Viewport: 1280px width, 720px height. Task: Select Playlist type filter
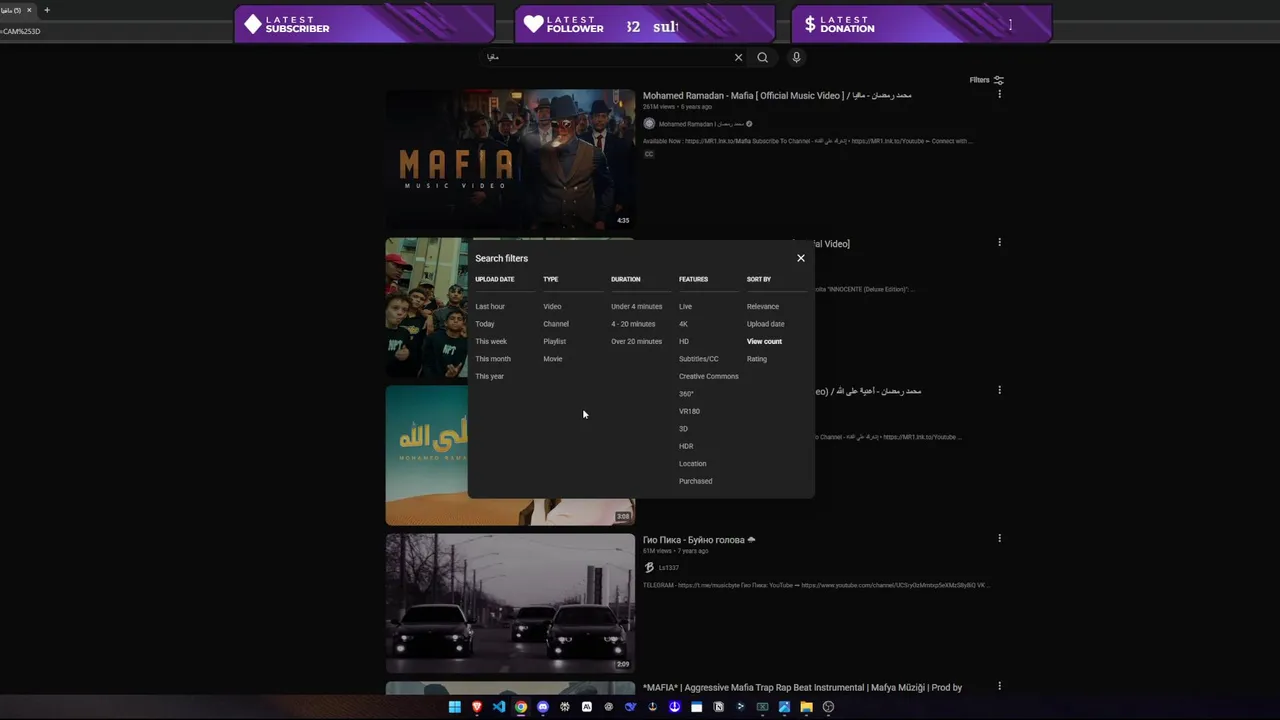click(554, 341)
